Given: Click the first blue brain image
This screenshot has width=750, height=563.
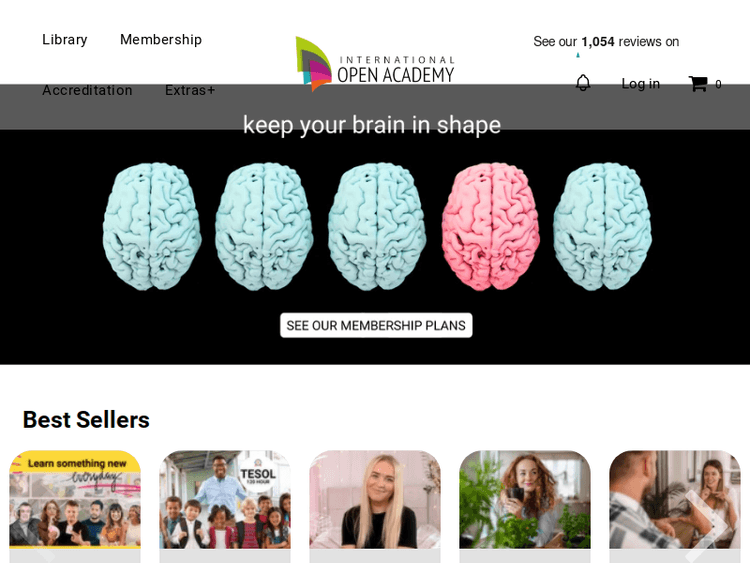Looking at the screenshot, I should tap(152, 226).
